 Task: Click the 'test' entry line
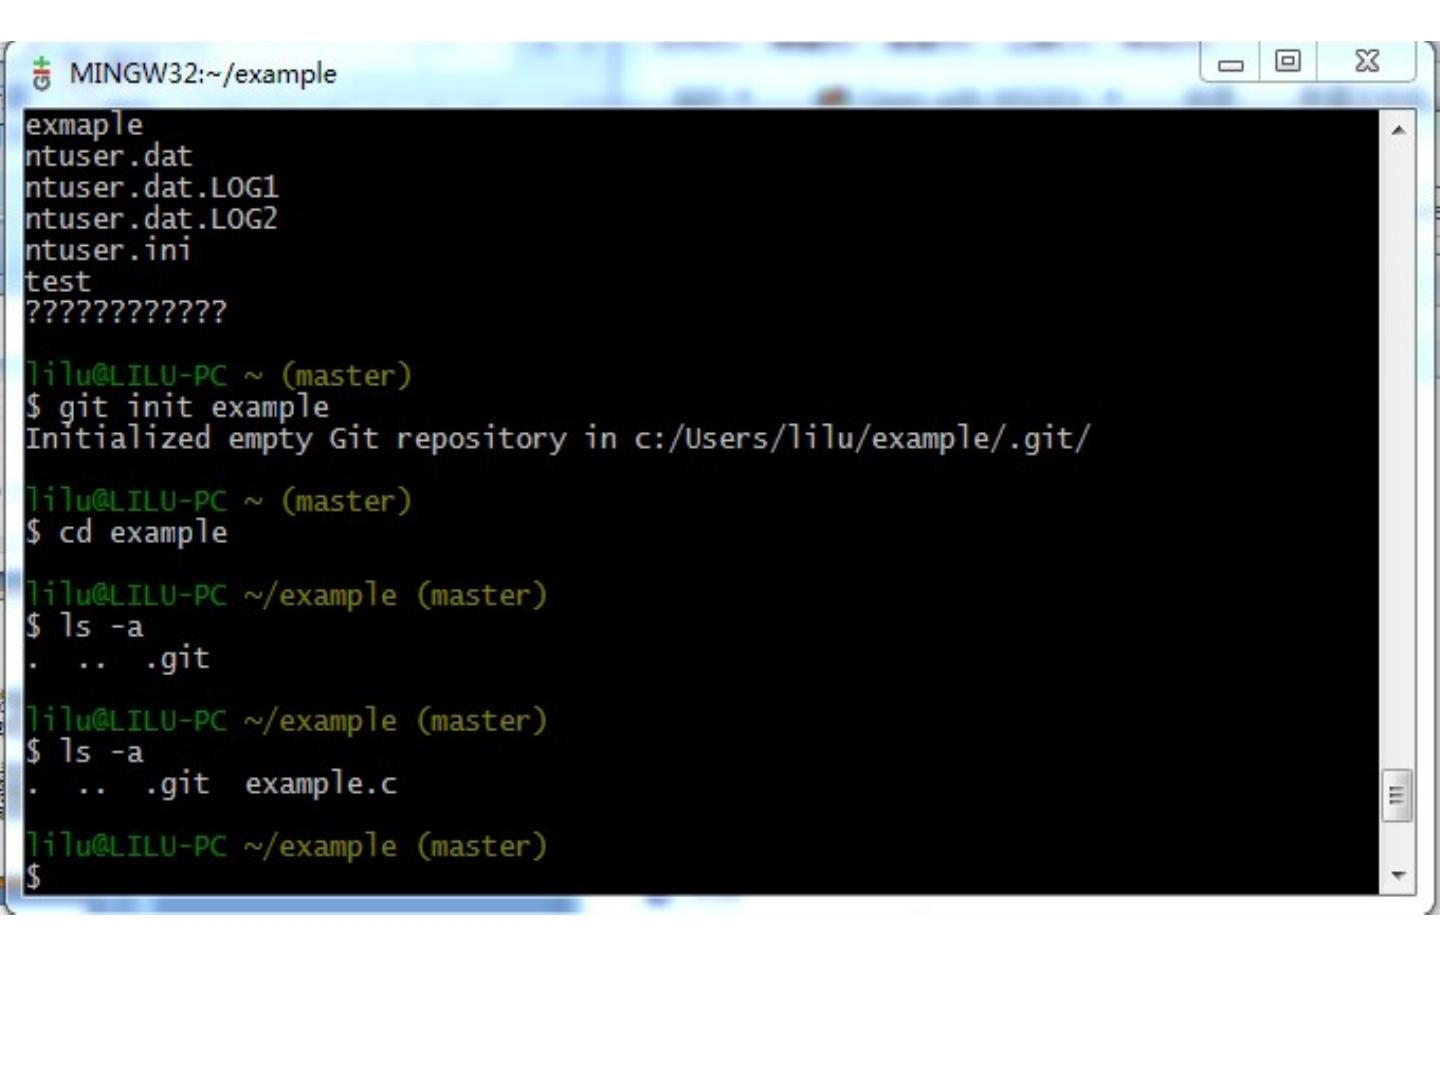point(58,281)
